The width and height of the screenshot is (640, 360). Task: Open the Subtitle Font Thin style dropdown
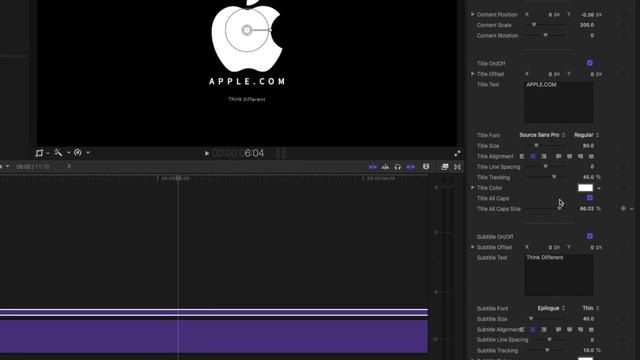click(591, 308)
